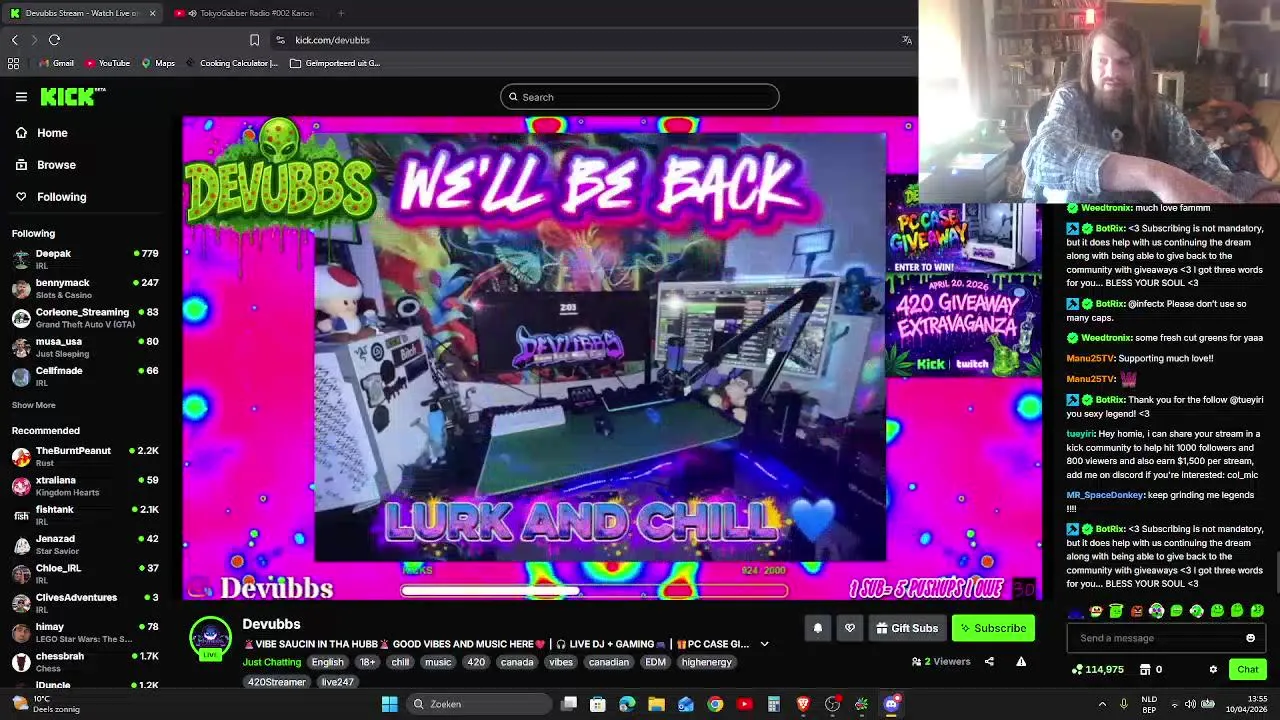1280x720 pixels.
Task: Open a new browser tab
Action: (341, 13)
